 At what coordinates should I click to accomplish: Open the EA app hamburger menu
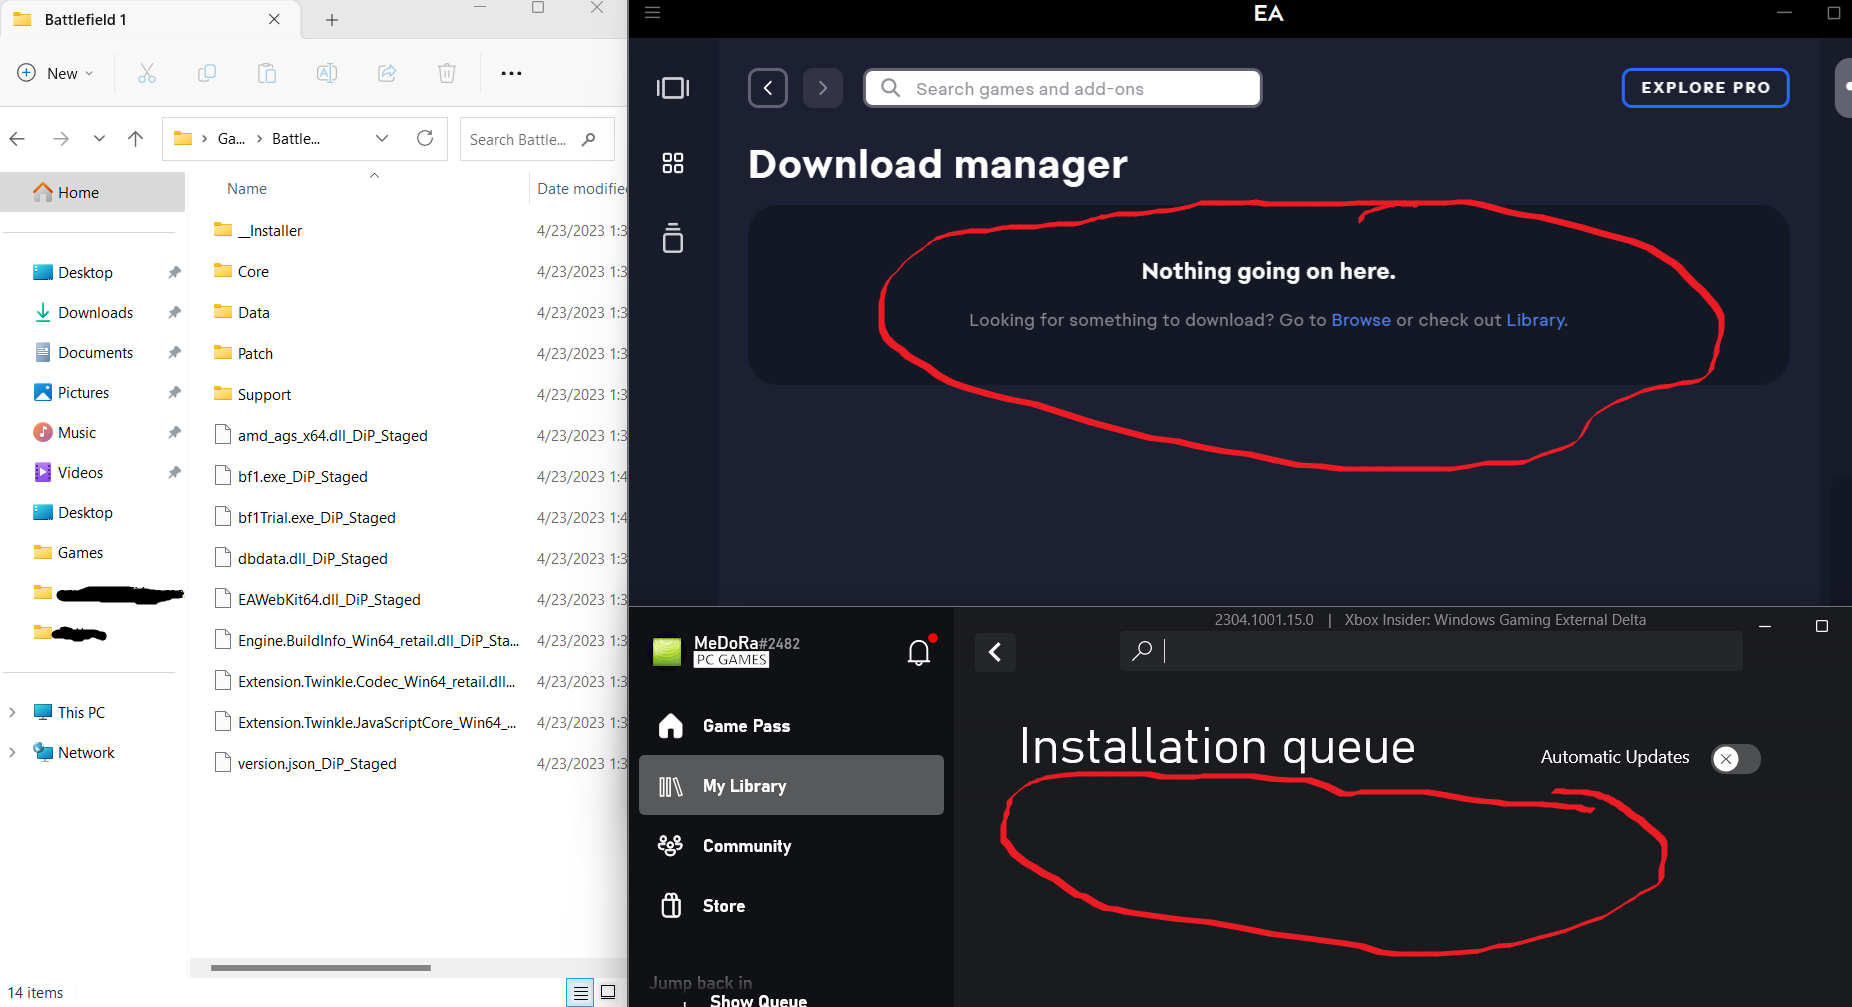(x=653, y=13)
